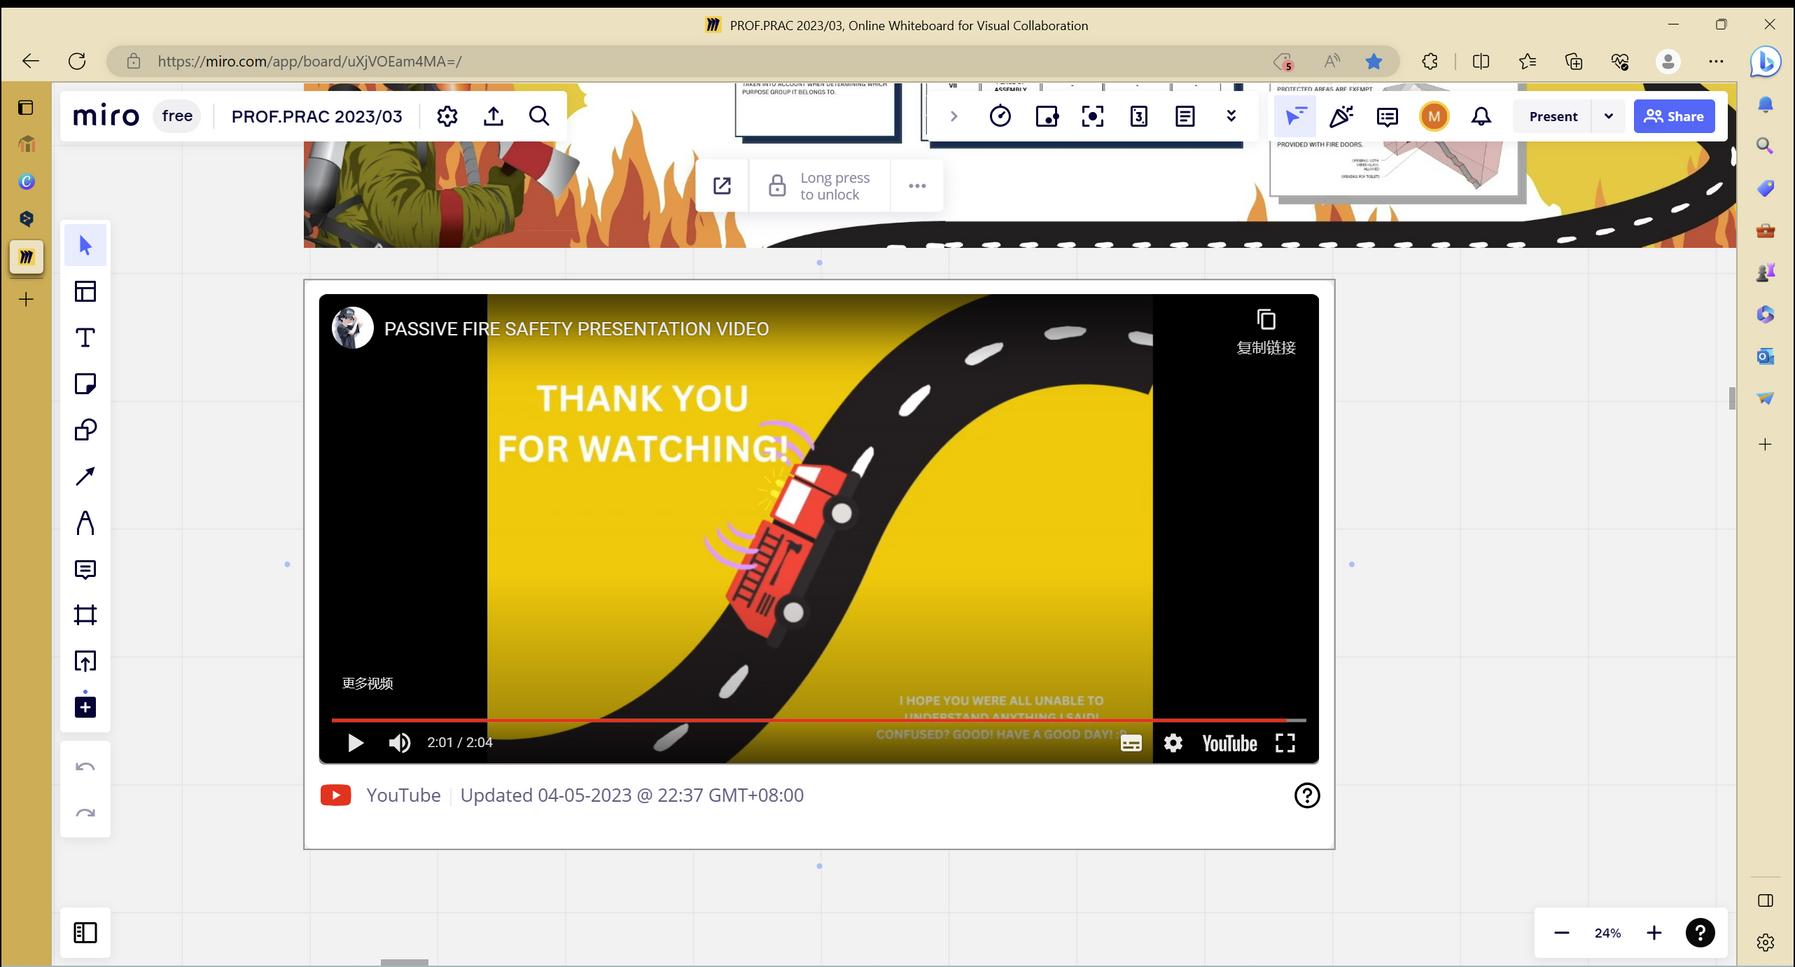Select the Text tool
The image size is (1795, 967).
tap(85, 338)
